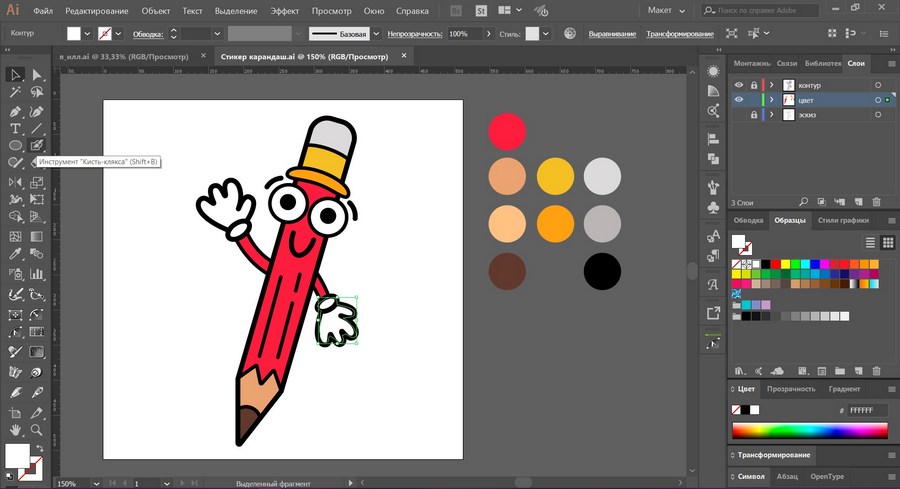900x489 pixels.
Task: Activate the Hand tool
Action: click(x=15, y=429)
